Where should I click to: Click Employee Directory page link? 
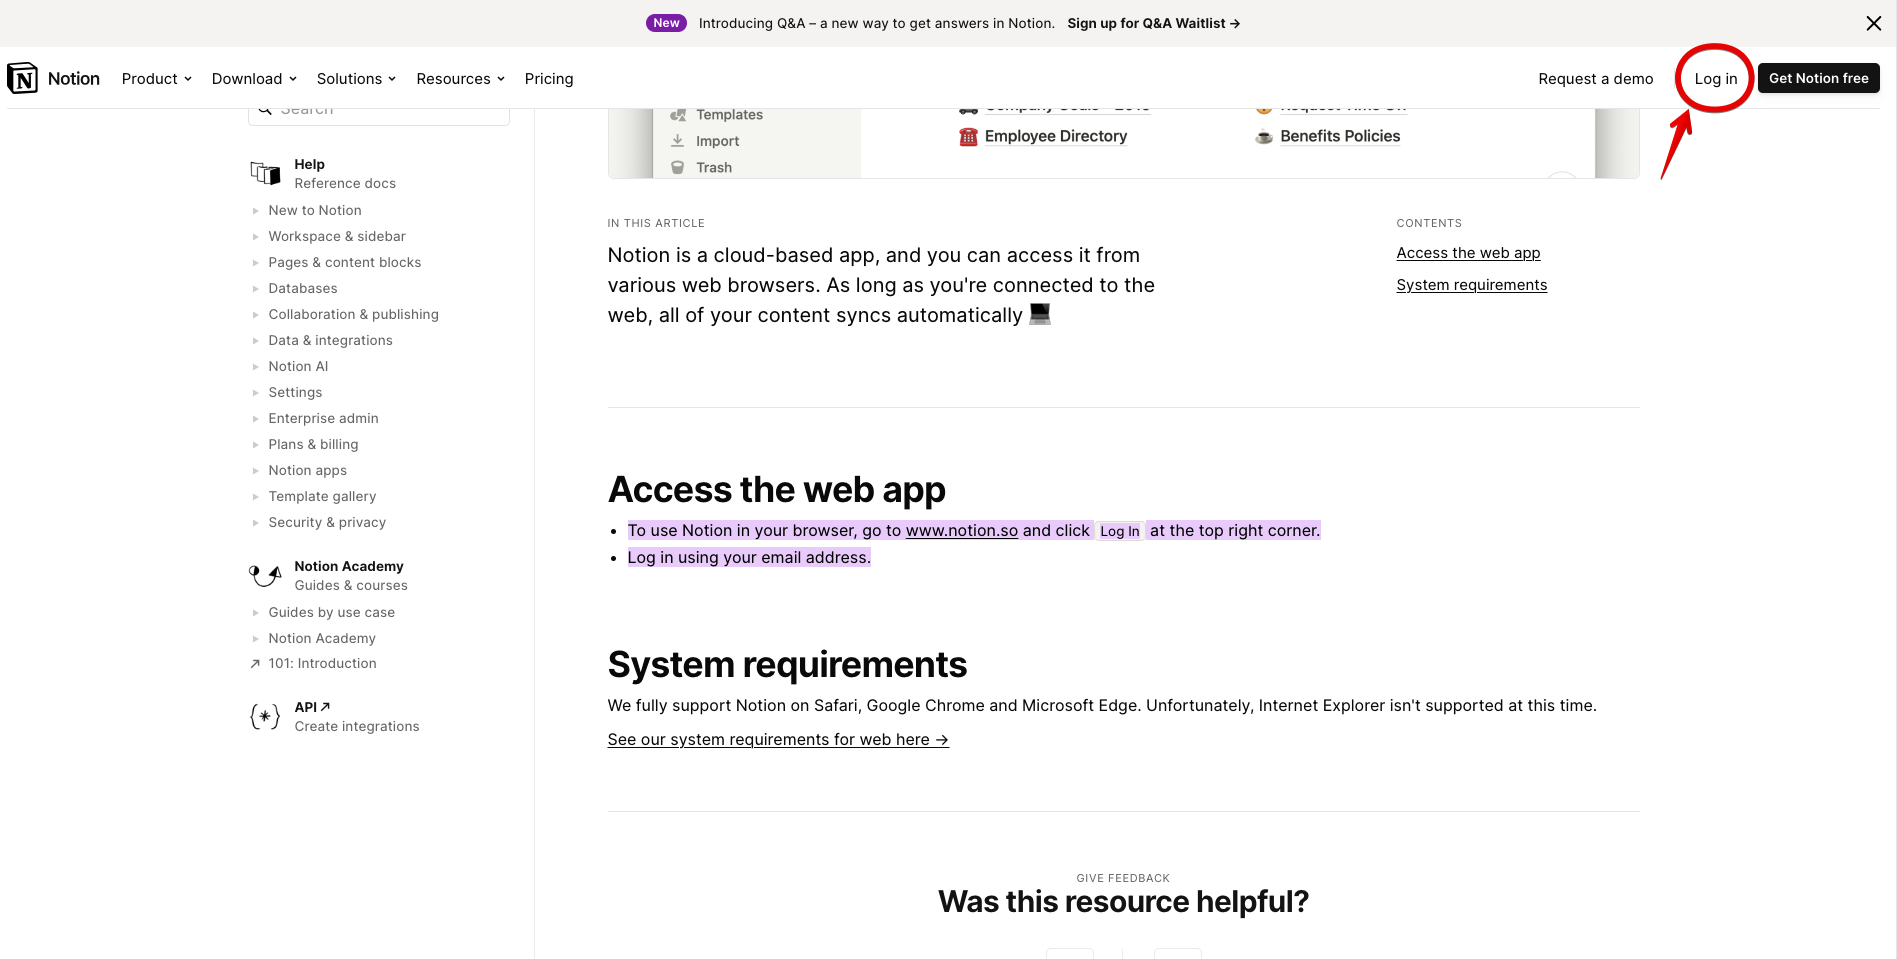[1055, 136]
